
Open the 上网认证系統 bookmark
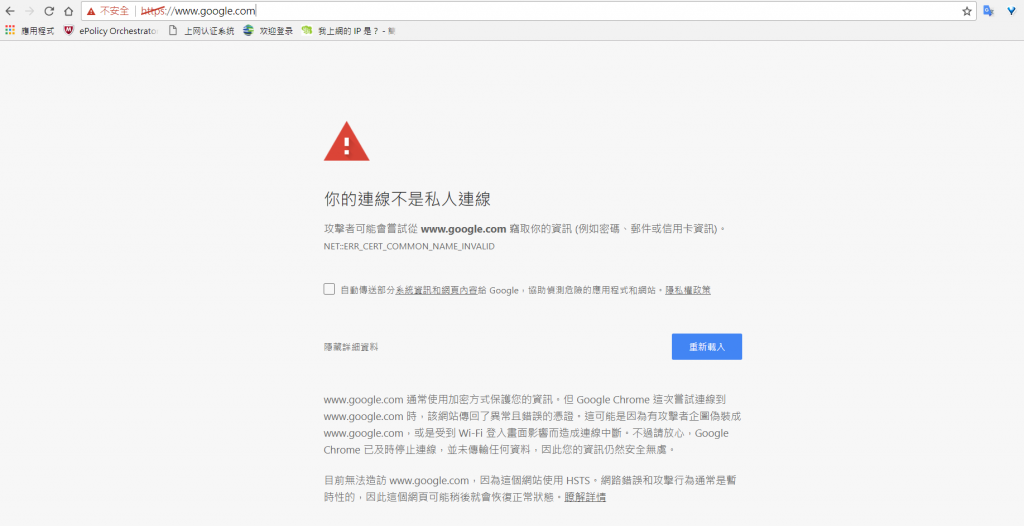point(201,31)
